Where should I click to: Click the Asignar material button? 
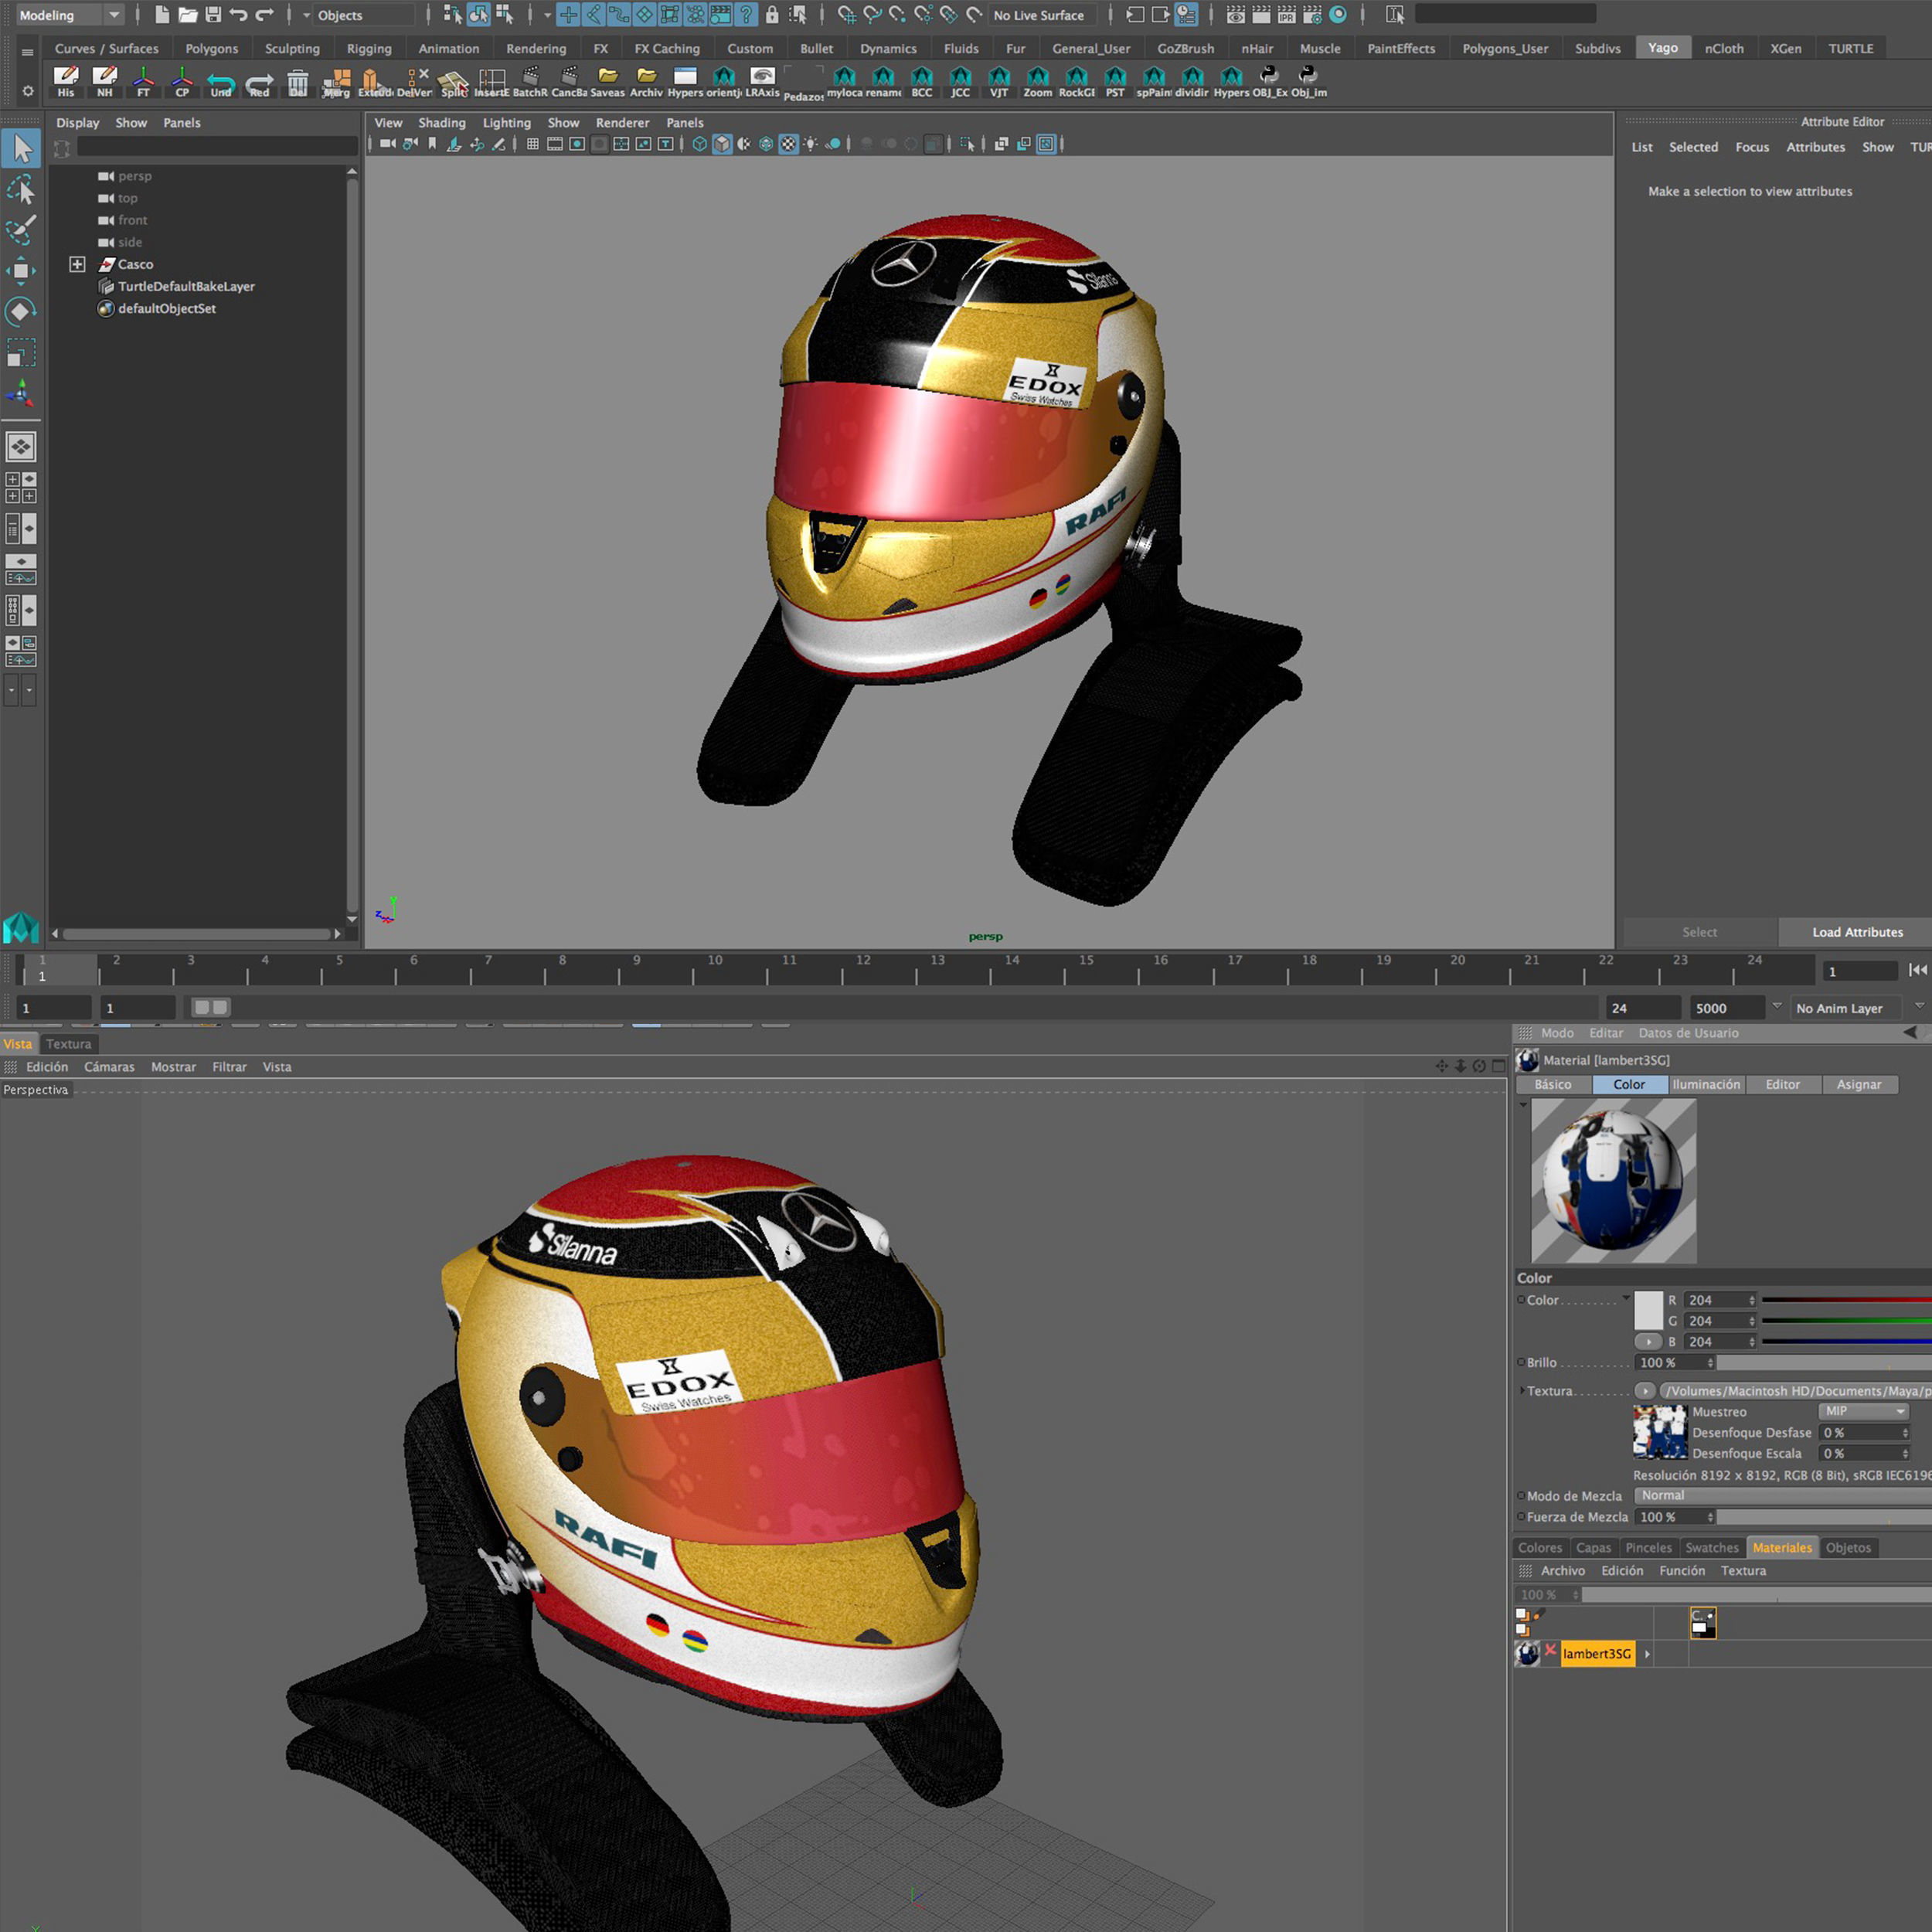point(1859,1084)
